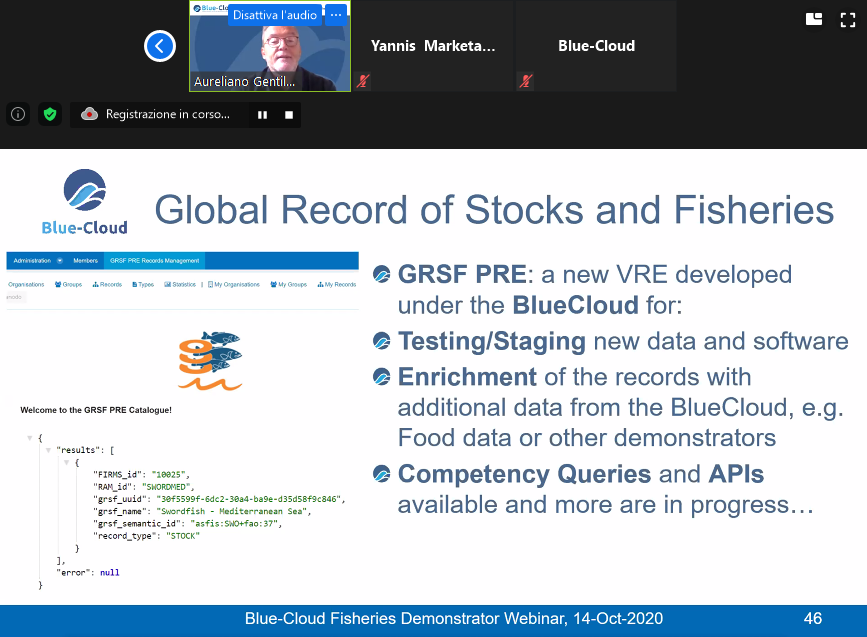This screenshot has height=637, width=867.
Task: Click Disattiva l'audio button
Action: (x=275, y=15)
